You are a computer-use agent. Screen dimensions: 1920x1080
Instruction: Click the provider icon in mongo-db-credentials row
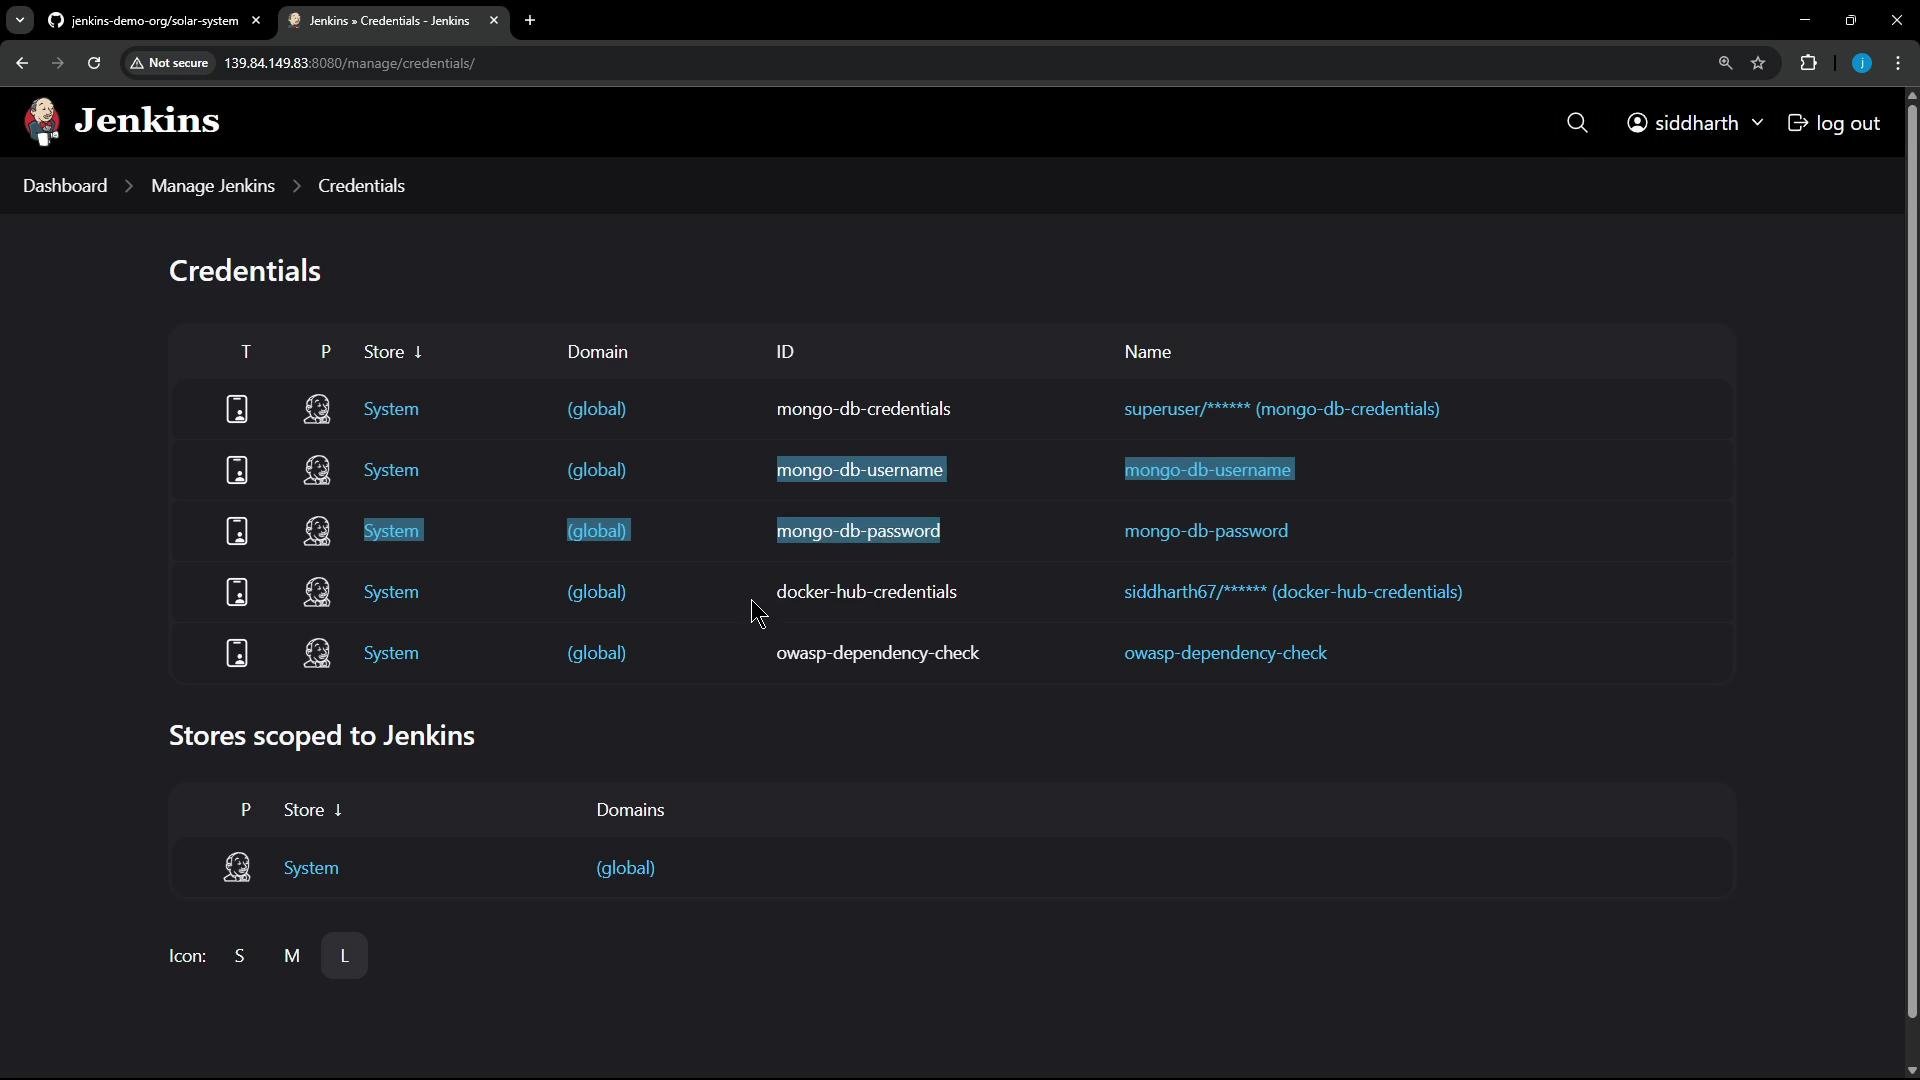tap(317, 409)
